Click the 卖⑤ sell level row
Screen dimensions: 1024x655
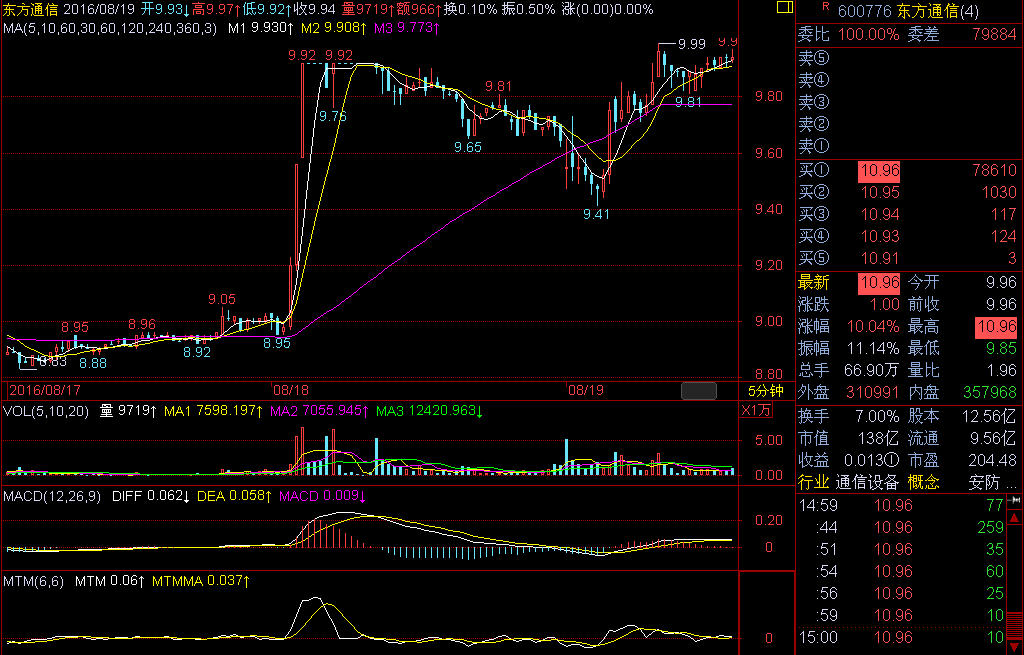(815, 57)
